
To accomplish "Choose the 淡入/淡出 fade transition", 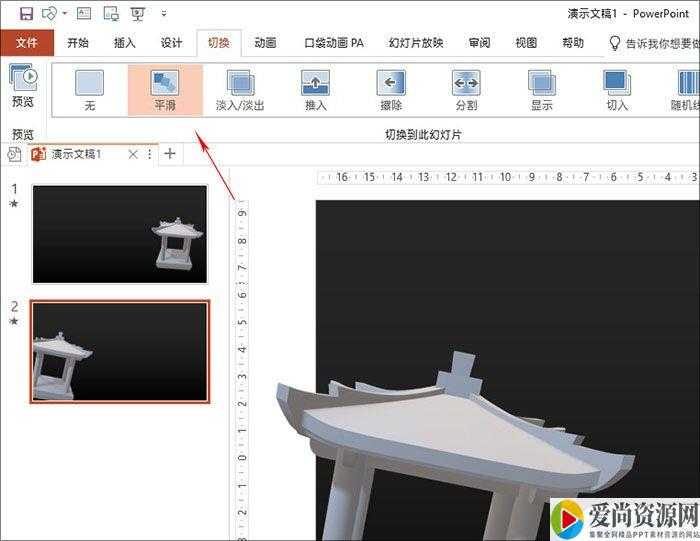I will (240, 89).
